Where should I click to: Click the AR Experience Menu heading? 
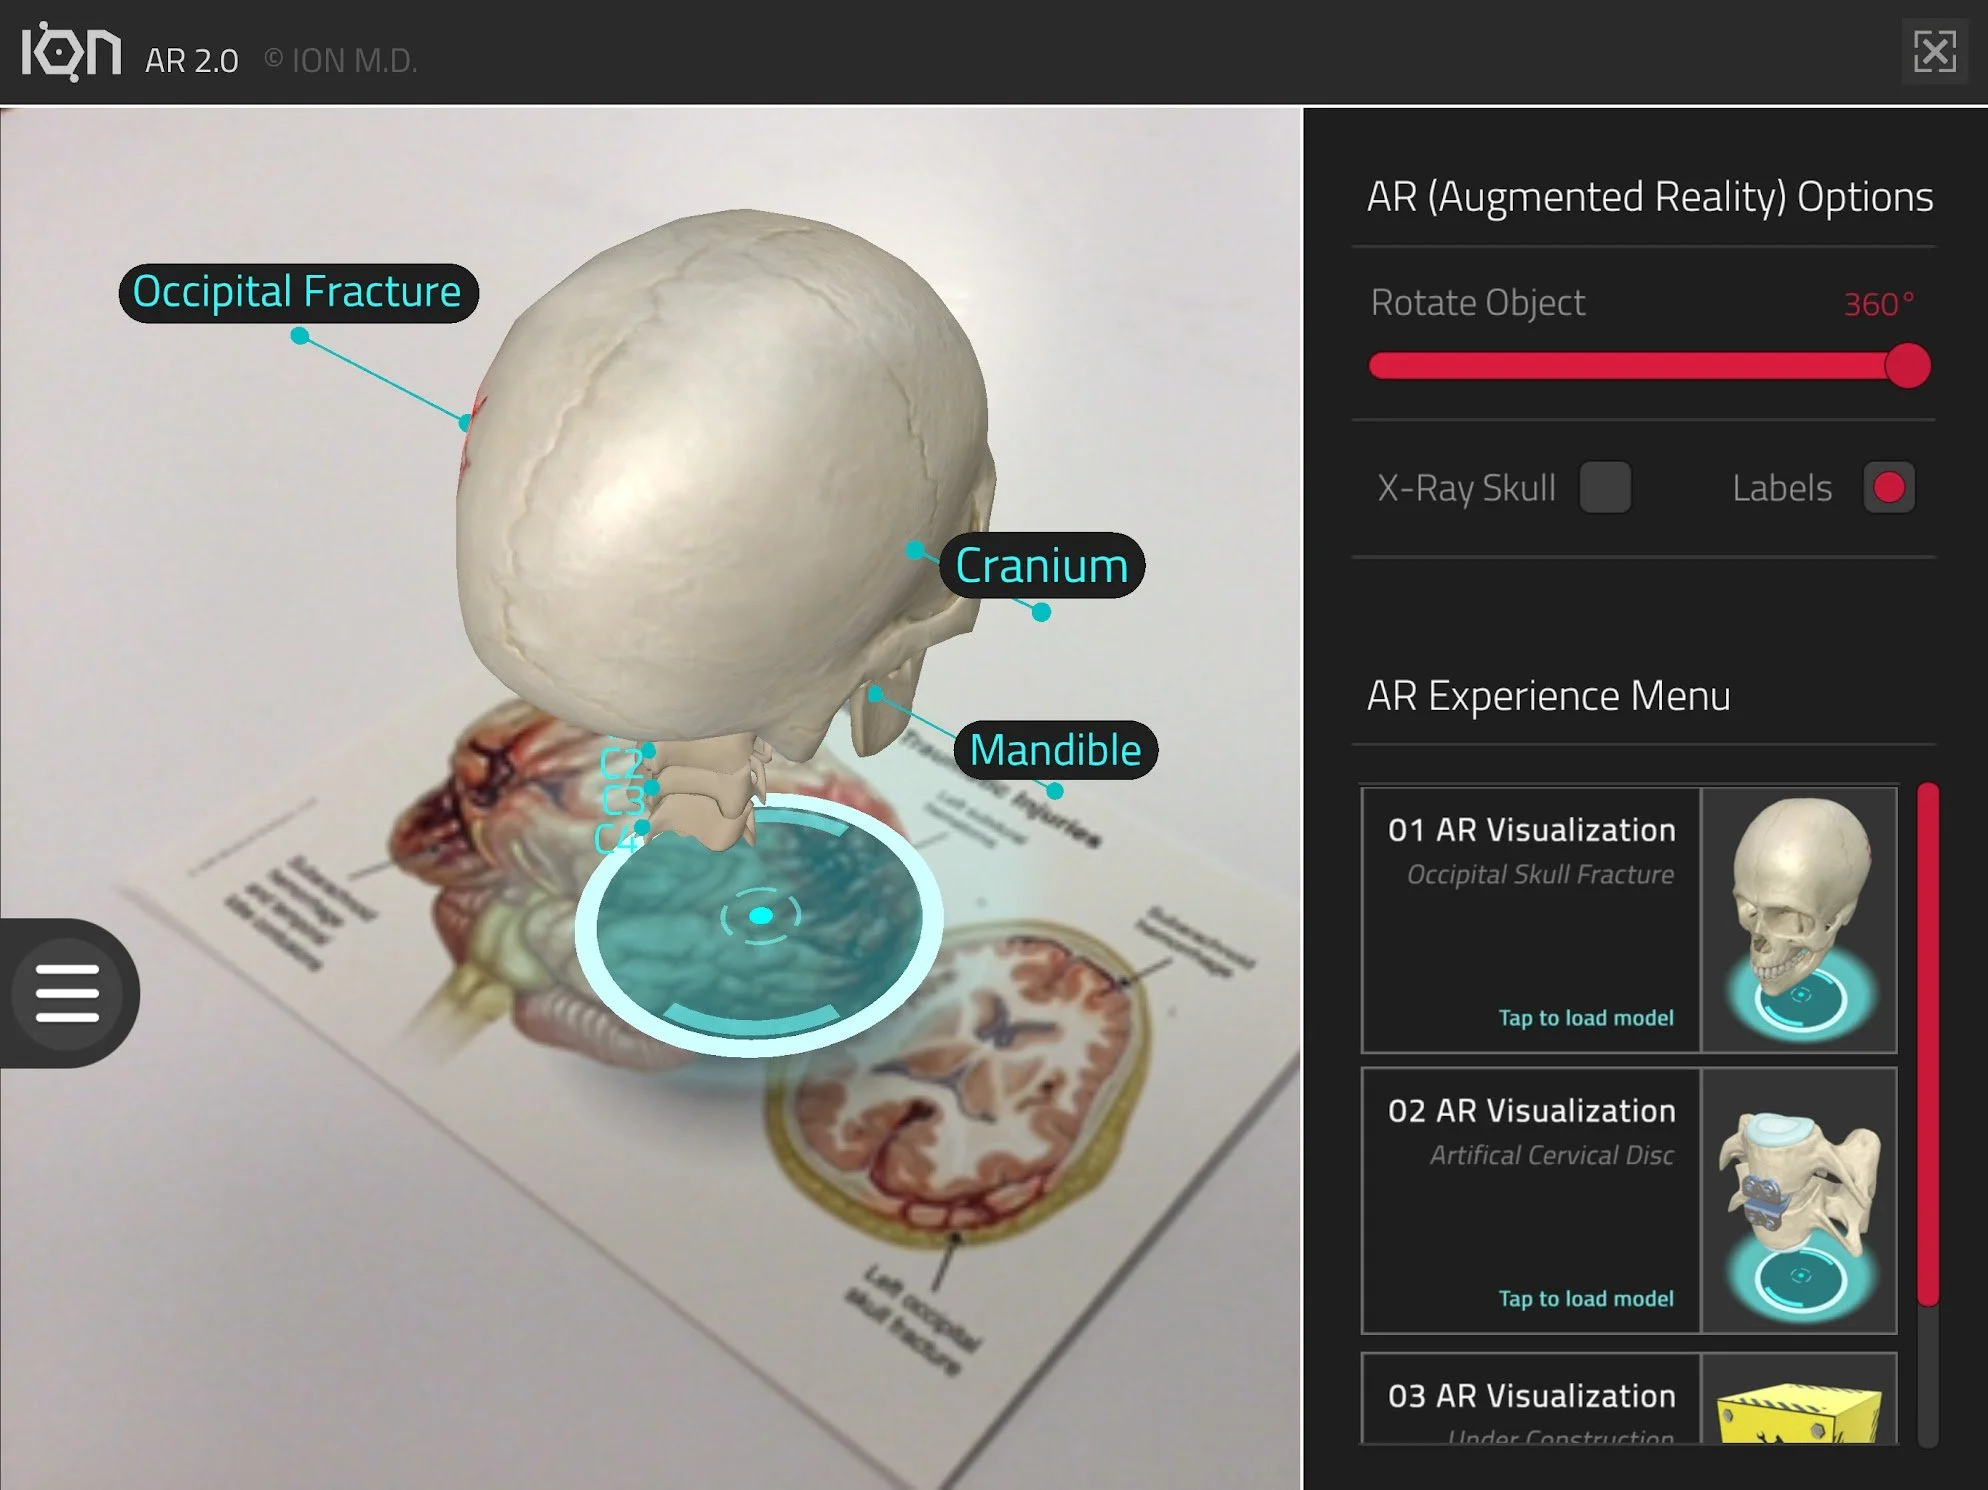pyautogui.click(x=1548, y=696)
